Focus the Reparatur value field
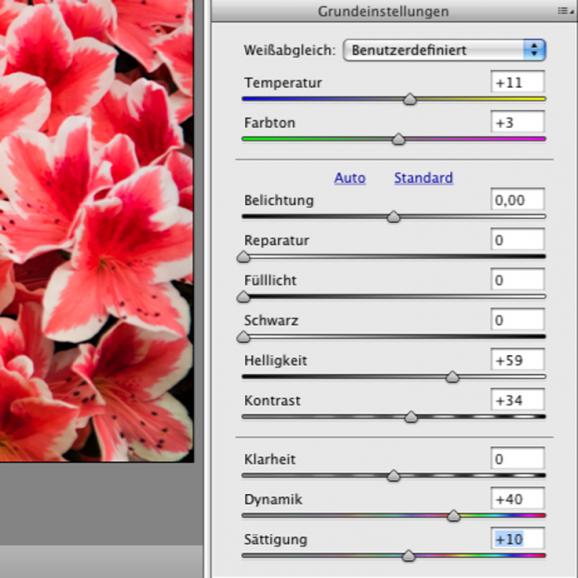Image resolution: width=578 pixels, height=578 pixels. tap(518, 240)
